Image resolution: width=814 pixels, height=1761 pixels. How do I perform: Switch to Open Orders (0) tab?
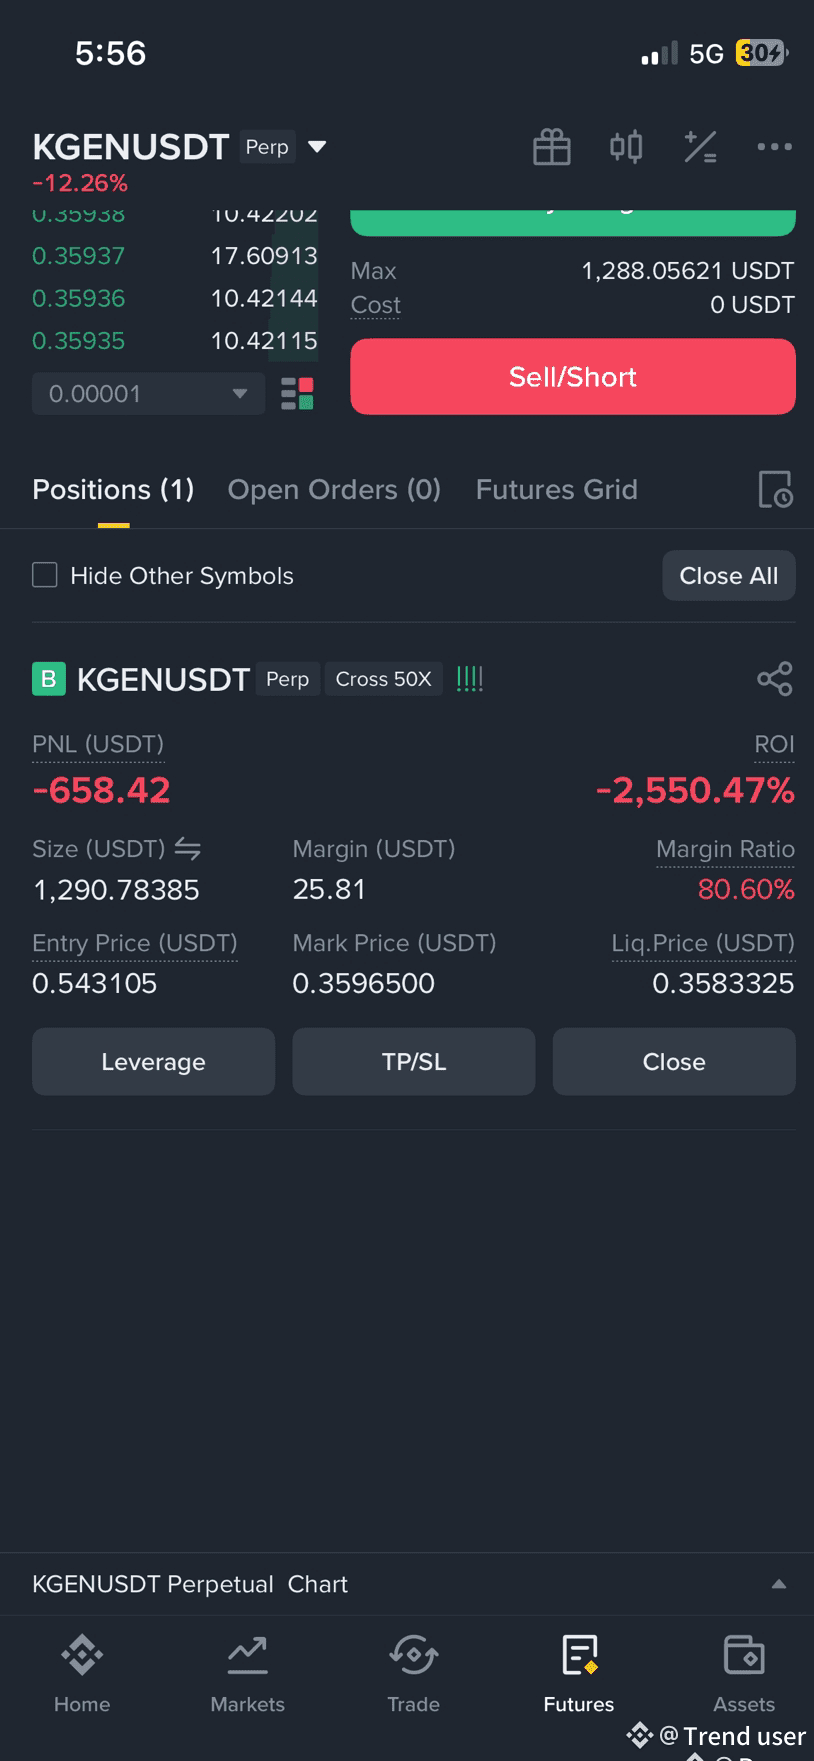click(334, 489)
